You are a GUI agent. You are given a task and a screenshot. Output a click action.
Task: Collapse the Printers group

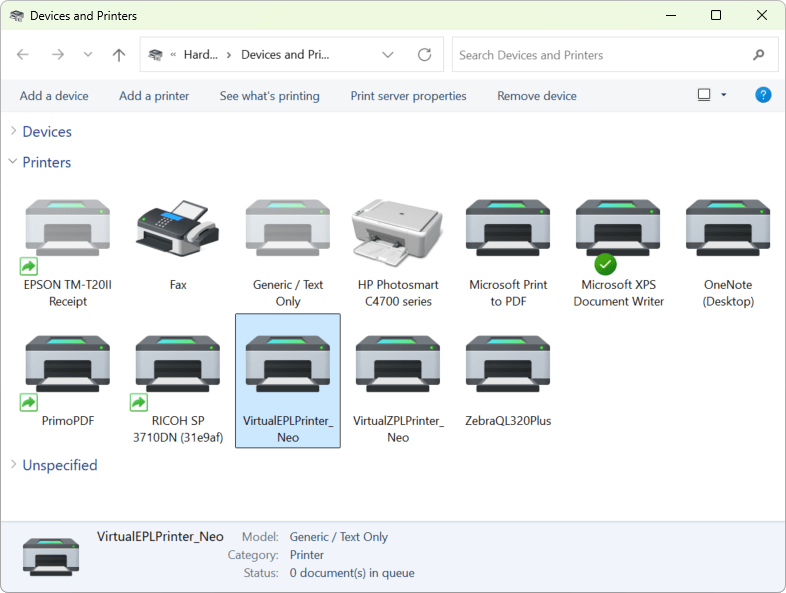pyautogui.click(x=13, y=161)
